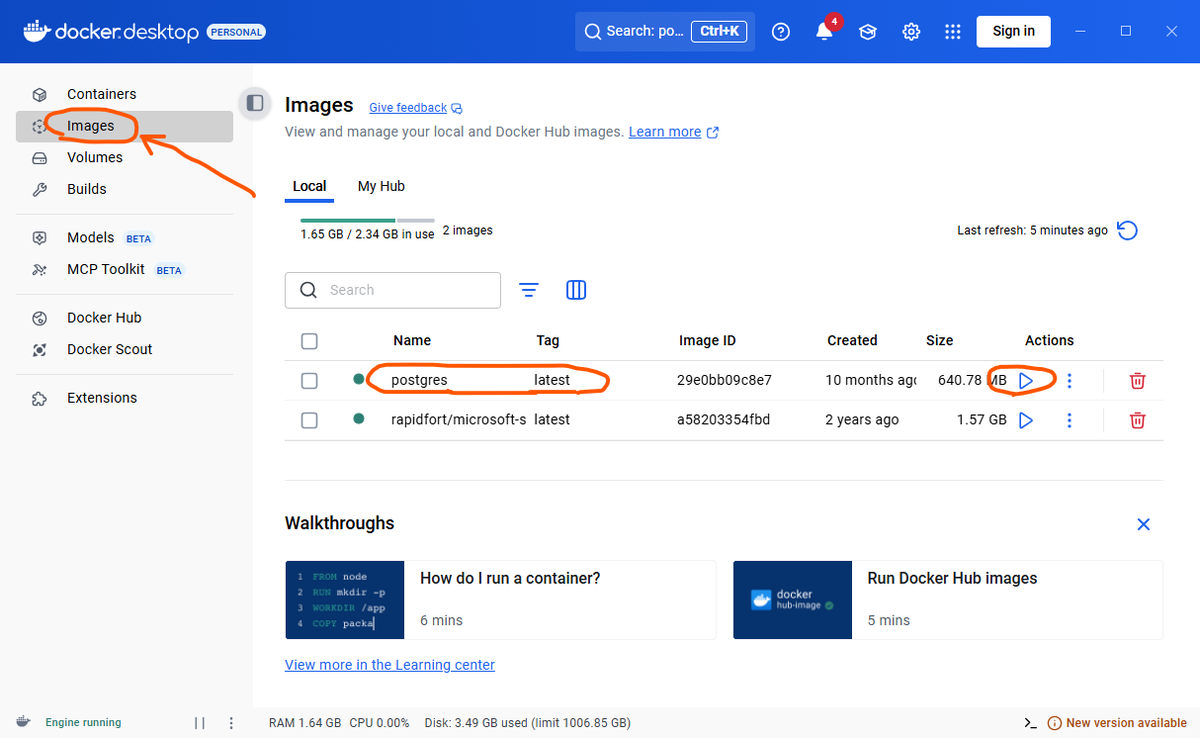Click the rapidfort/microsoft-s image name
Viewport: 1200px width, 738px height.
click(458, 420)
